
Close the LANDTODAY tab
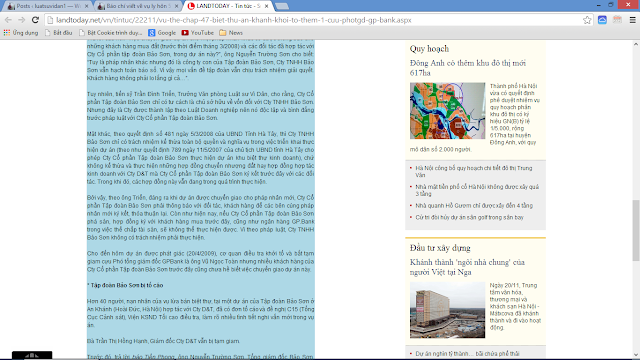[x=266, y=6]
